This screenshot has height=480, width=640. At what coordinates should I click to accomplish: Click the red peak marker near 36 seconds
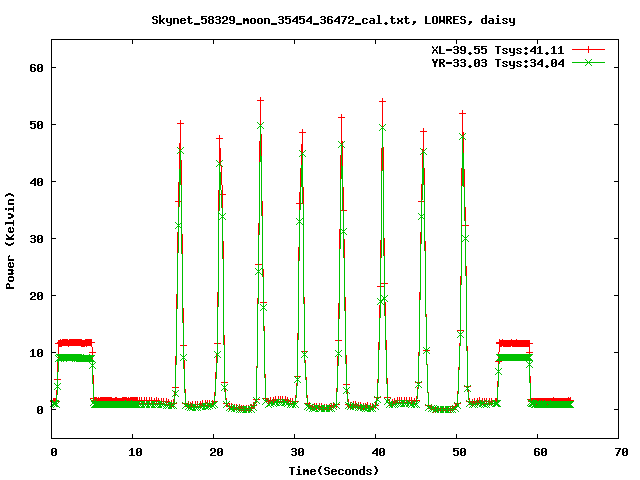[x=342, y=117]
